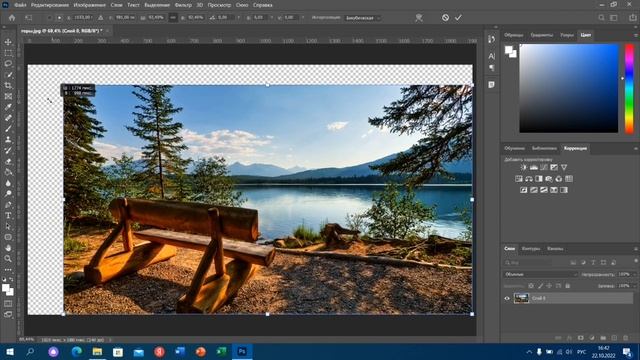
Task: Open the layer blending mode dropdown
Action: click(x=540, y=274)
